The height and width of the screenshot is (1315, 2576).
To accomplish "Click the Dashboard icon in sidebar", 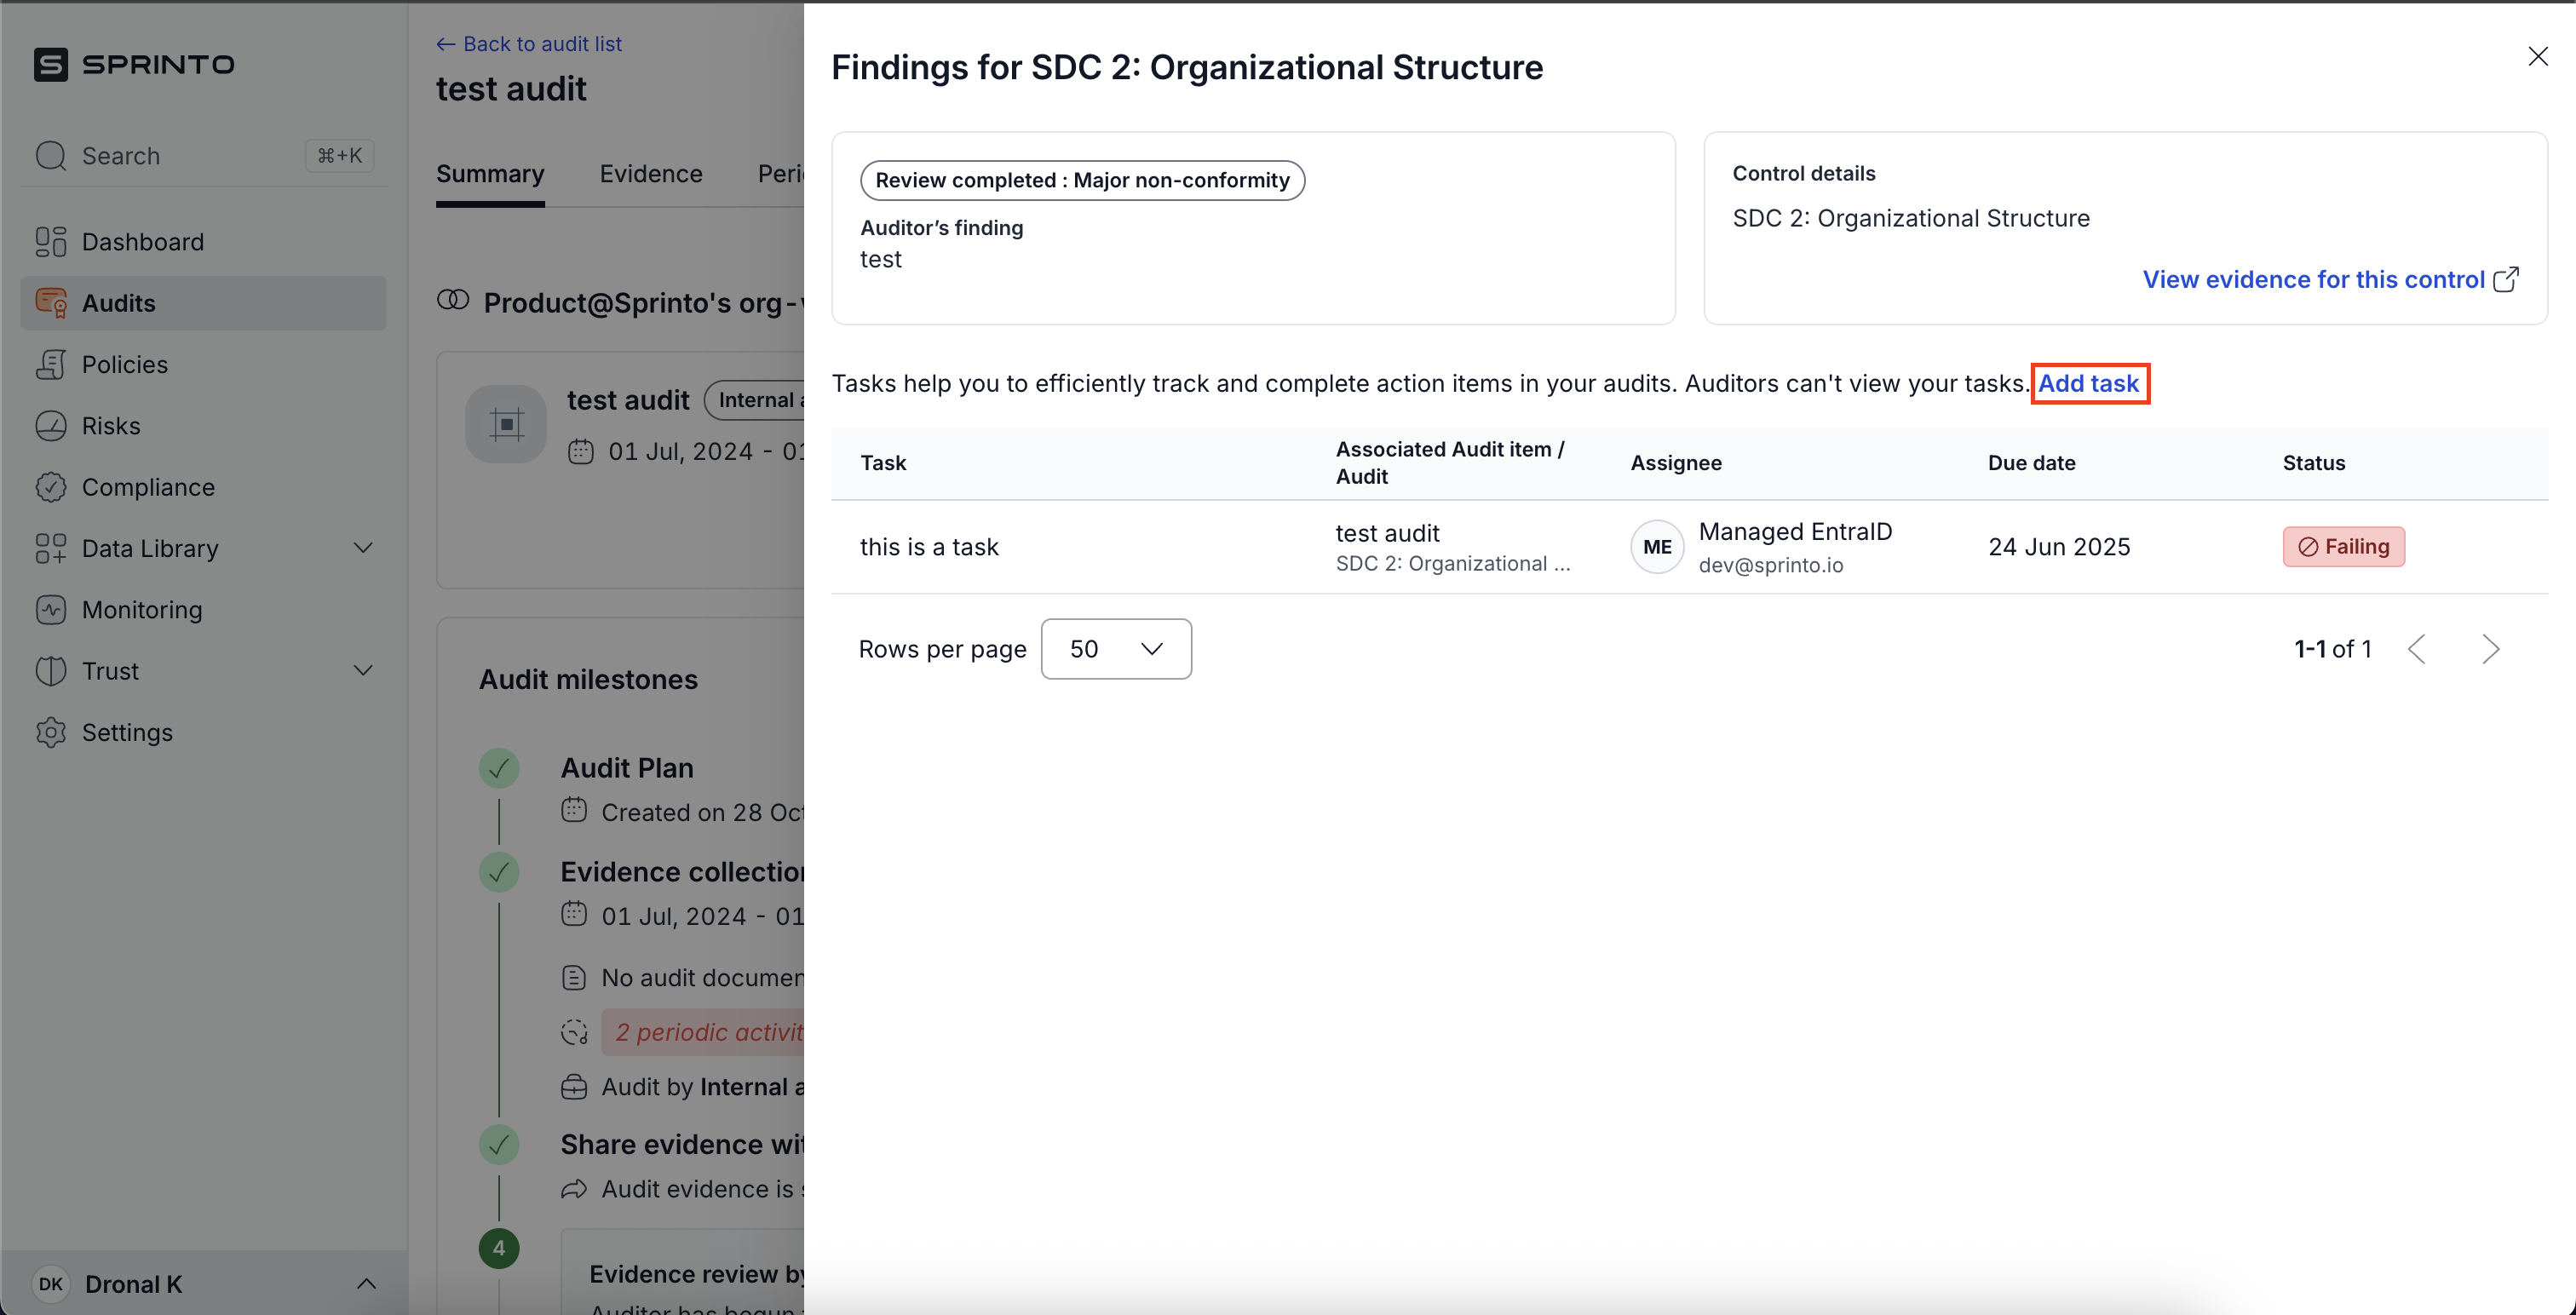I will coord(51,242).
